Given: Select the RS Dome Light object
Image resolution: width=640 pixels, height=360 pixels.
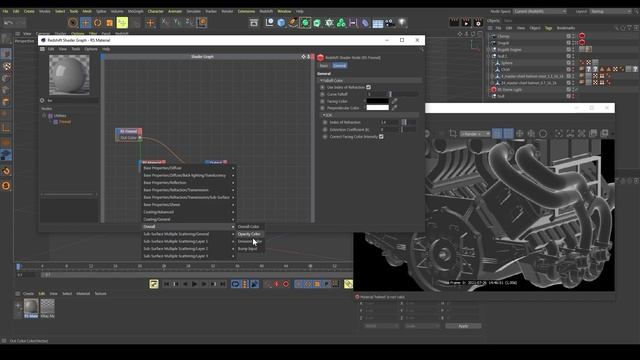Looking at the screenshot, I should [x=509, y=89].
